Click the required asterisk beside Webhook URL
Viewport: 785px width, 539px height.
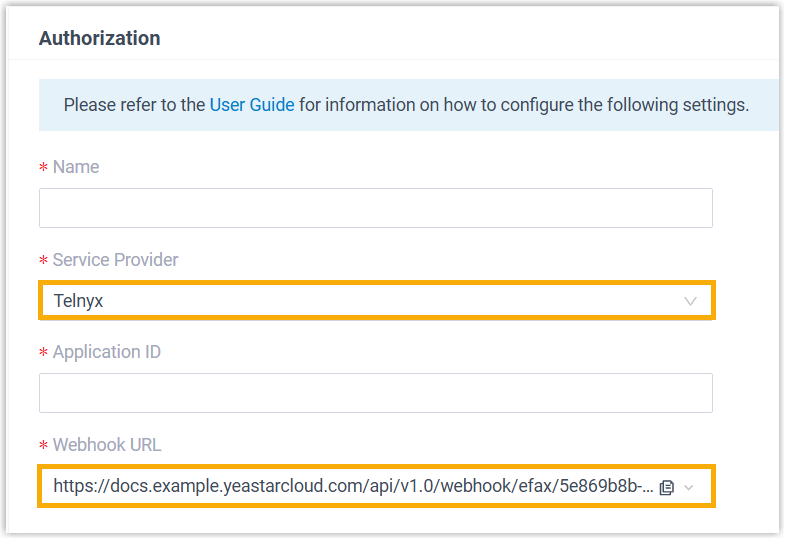43,446
